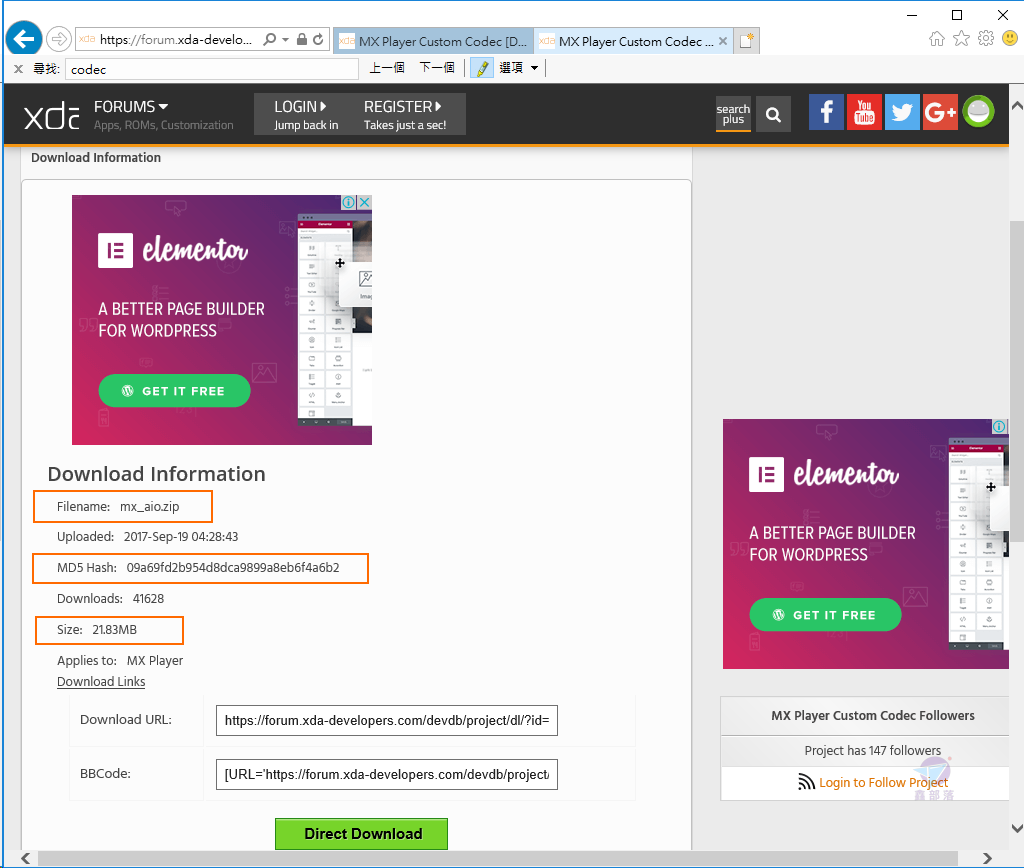Click the browser Back arrow button
Viewport: 1024px width, 868px height.
coord(24,39)
